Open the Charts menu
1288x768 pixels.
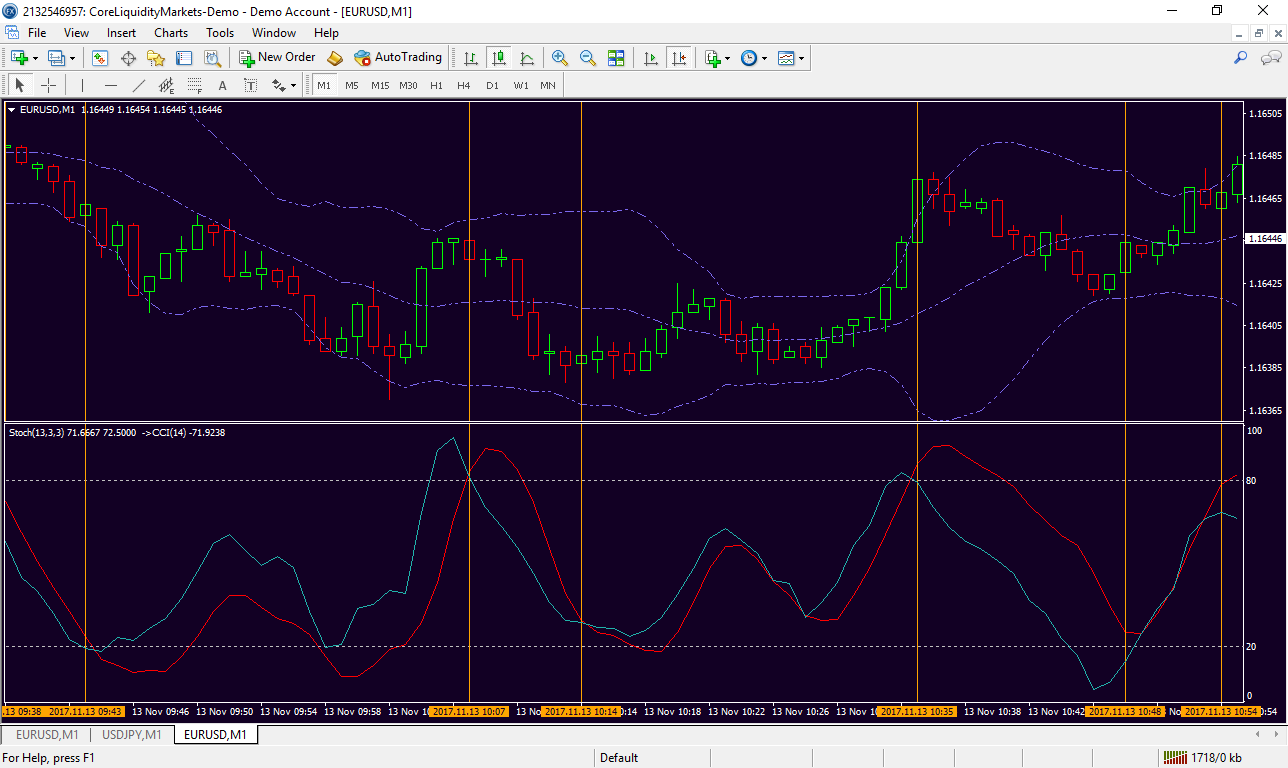click(171, 33)
